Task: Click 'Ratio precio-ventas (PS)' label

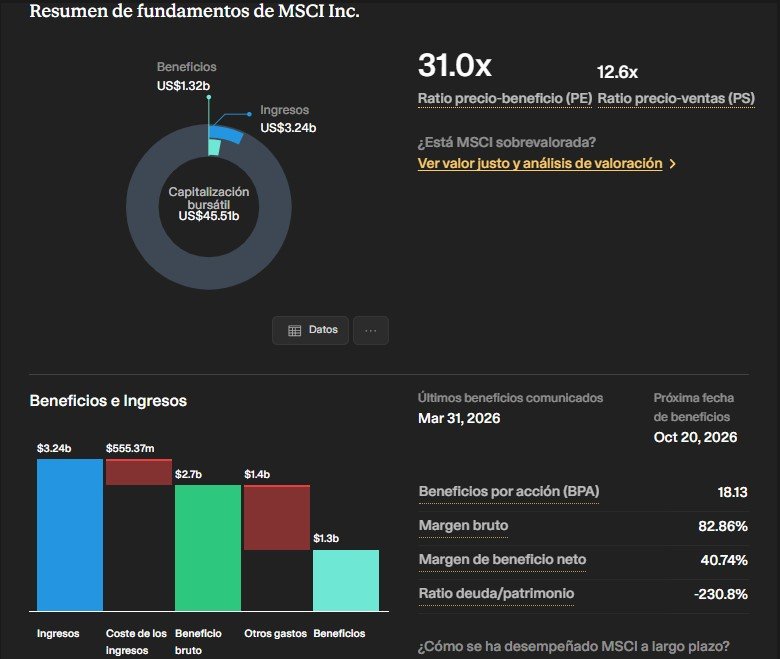Action: coord(676,98)
